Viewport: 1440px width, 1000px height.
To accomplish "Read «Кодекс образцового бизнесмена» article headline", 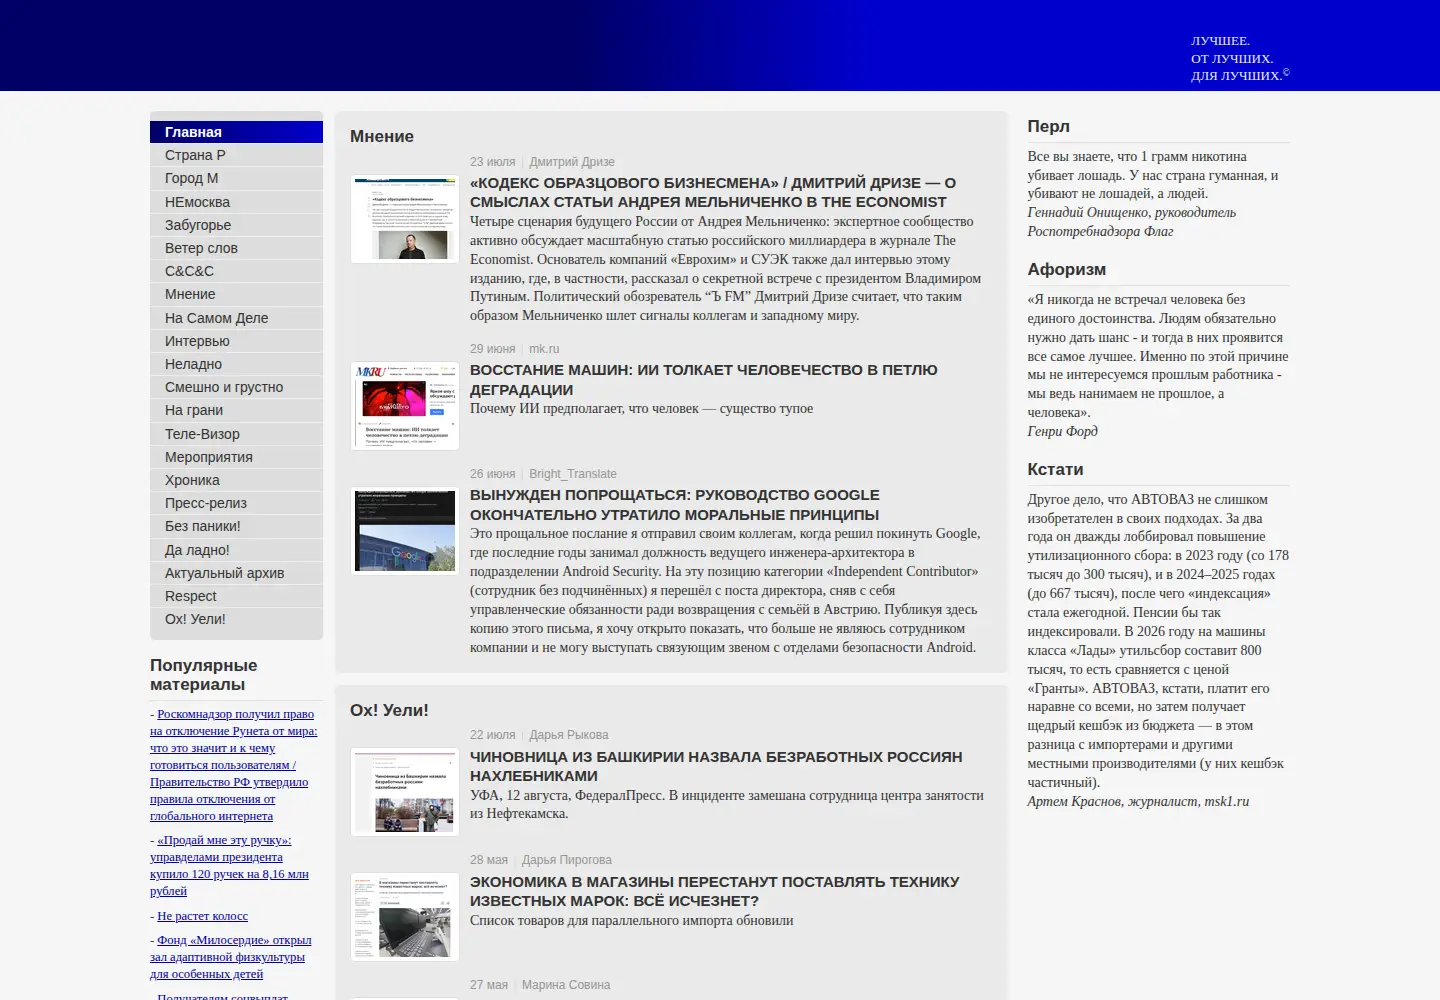I will coord(713,192).
